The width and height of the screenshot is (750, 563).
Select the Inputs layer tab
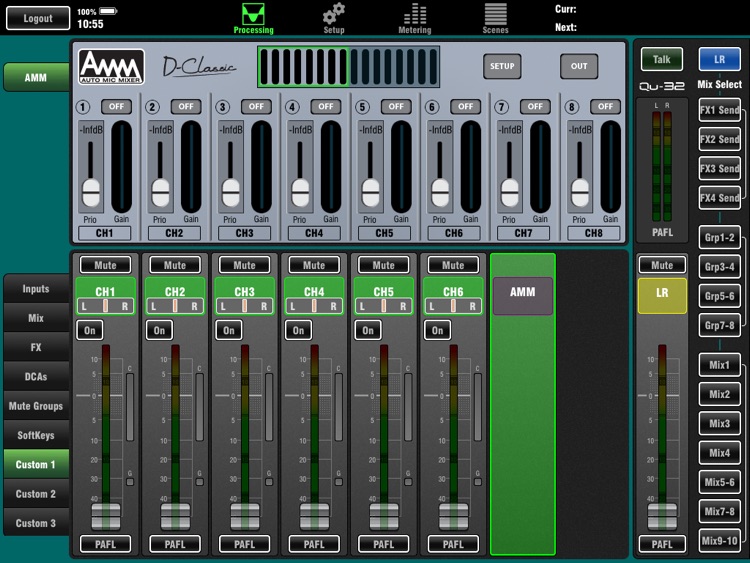[x=36, y=288]
